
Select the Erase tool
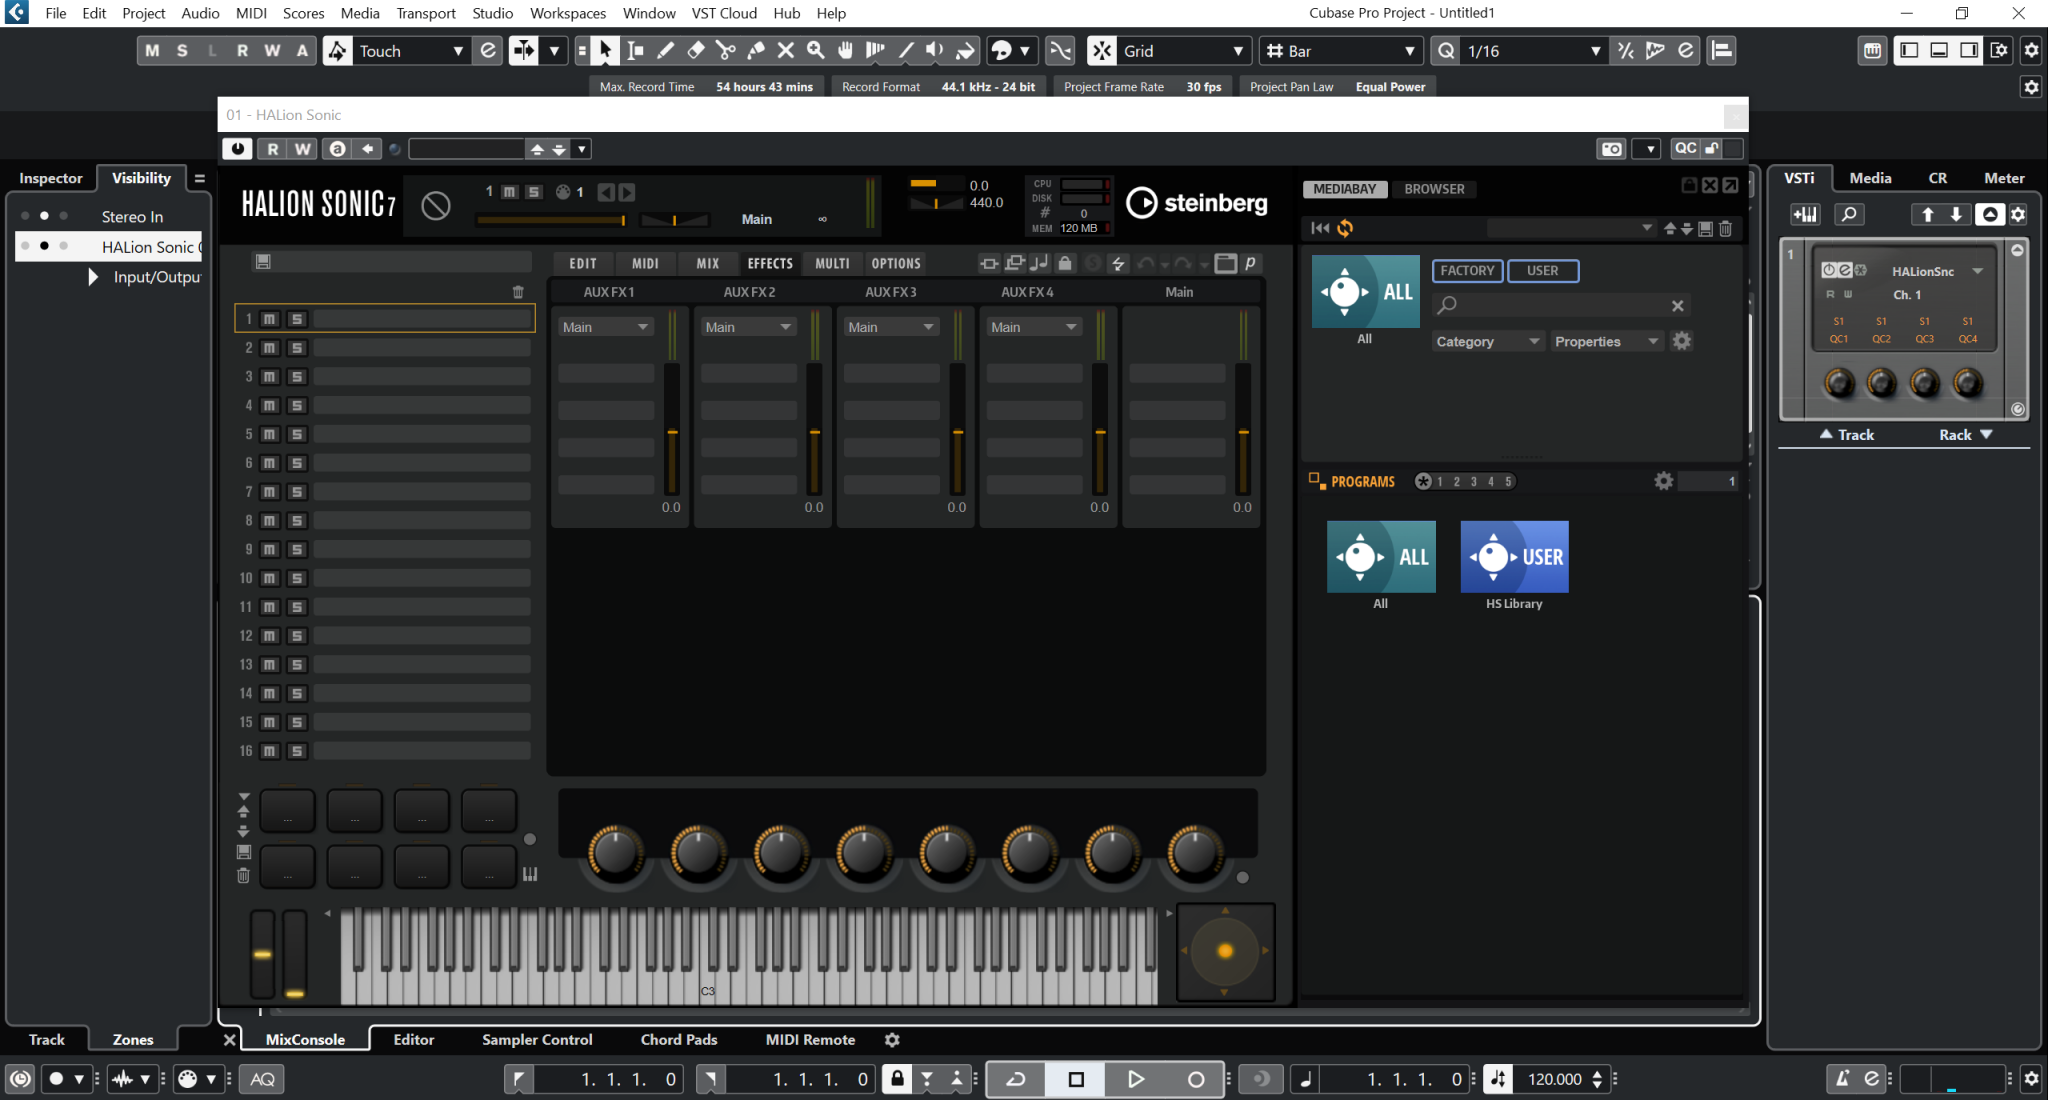tap(695, 50)
